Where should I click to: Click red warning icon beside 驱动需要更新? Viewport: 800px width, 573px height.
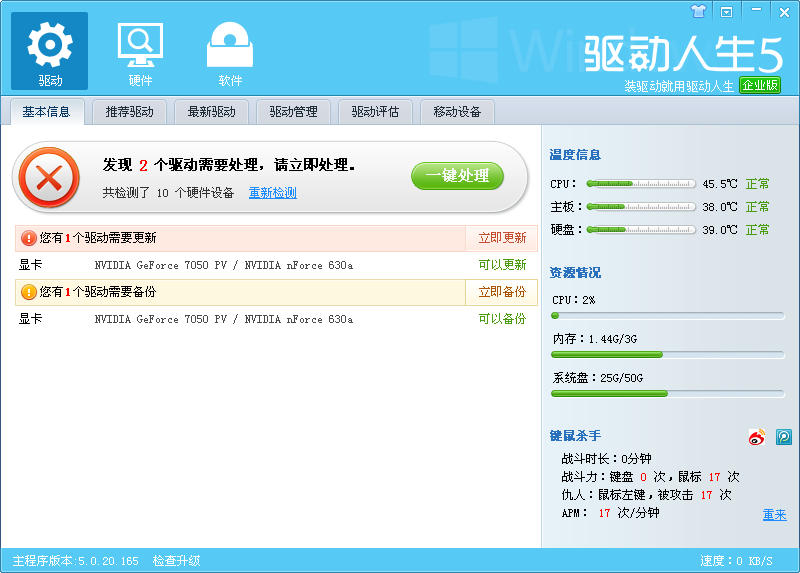29,238
